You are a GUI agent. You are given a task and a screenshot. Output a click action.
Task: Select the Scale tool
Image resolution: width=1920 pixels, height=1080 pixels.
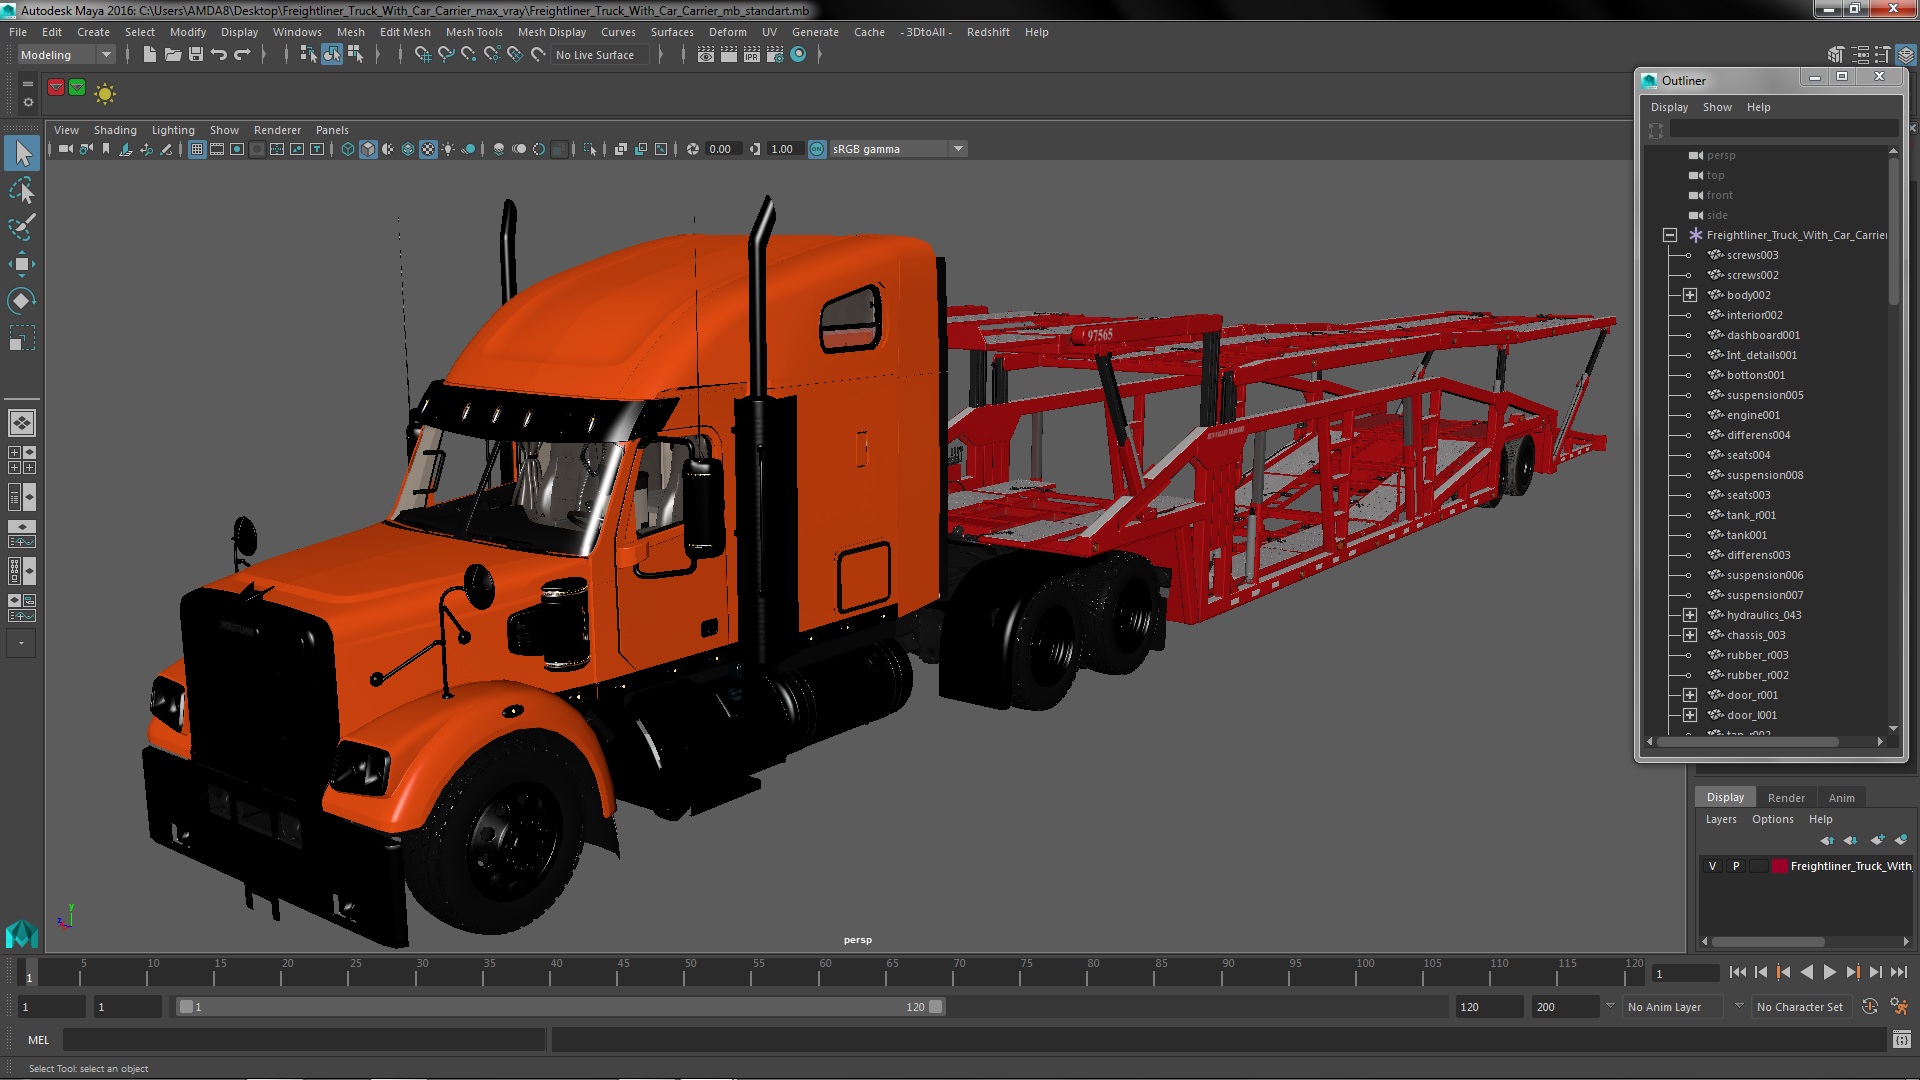(x=22, y=338)
